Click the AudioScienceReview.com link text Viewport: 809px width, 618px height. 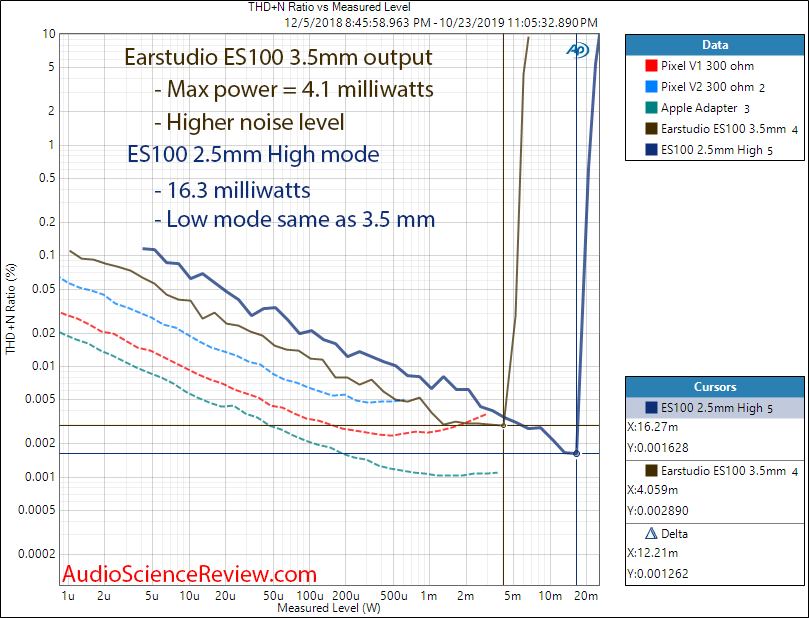point(189,574)
